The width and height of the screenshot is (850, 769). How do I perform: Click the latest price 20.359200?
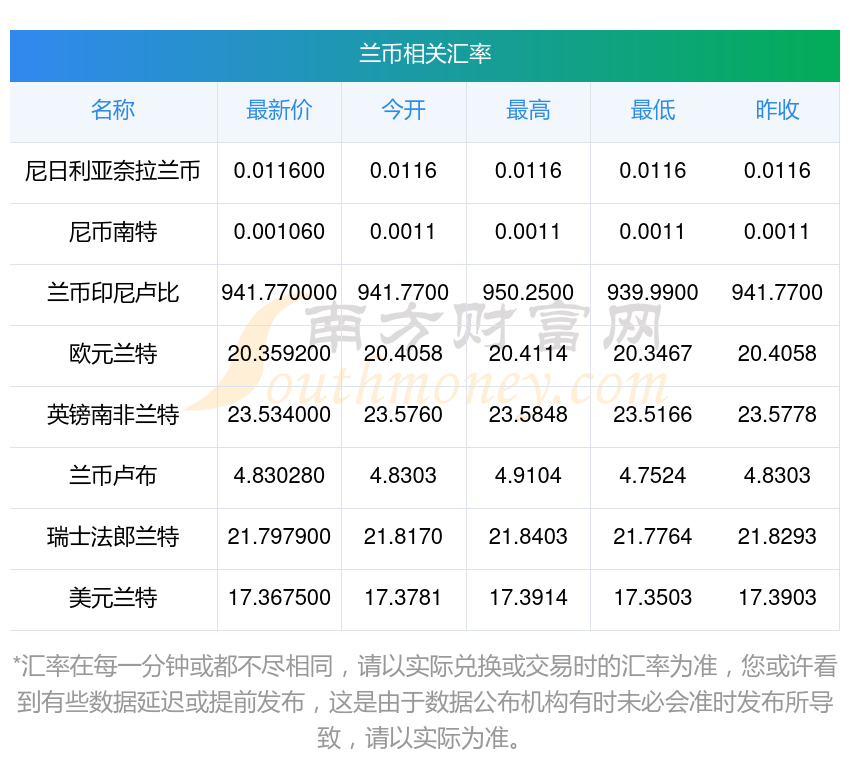tap(279, 354)
